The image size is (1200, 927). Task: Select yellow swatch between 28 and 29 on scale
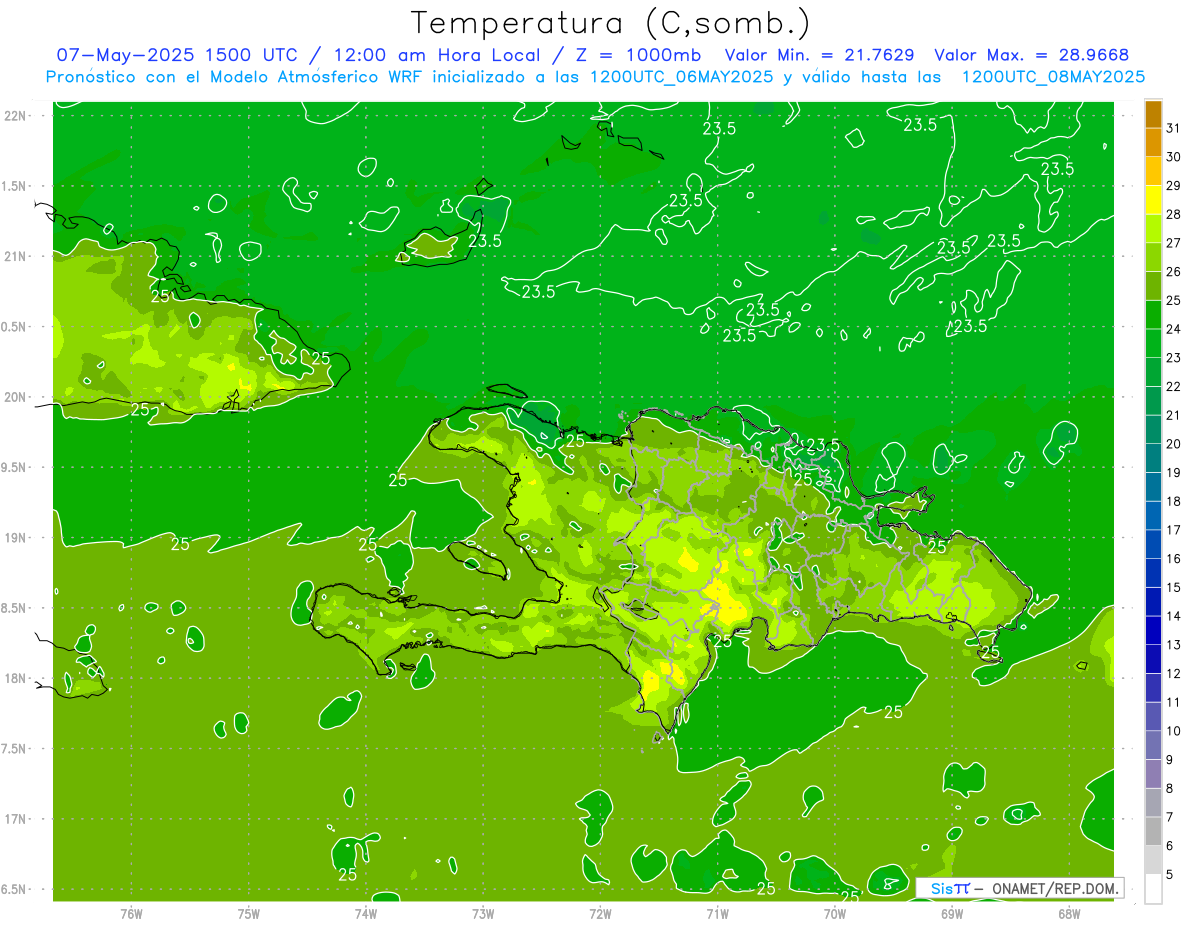click(x=1153, y=200)
